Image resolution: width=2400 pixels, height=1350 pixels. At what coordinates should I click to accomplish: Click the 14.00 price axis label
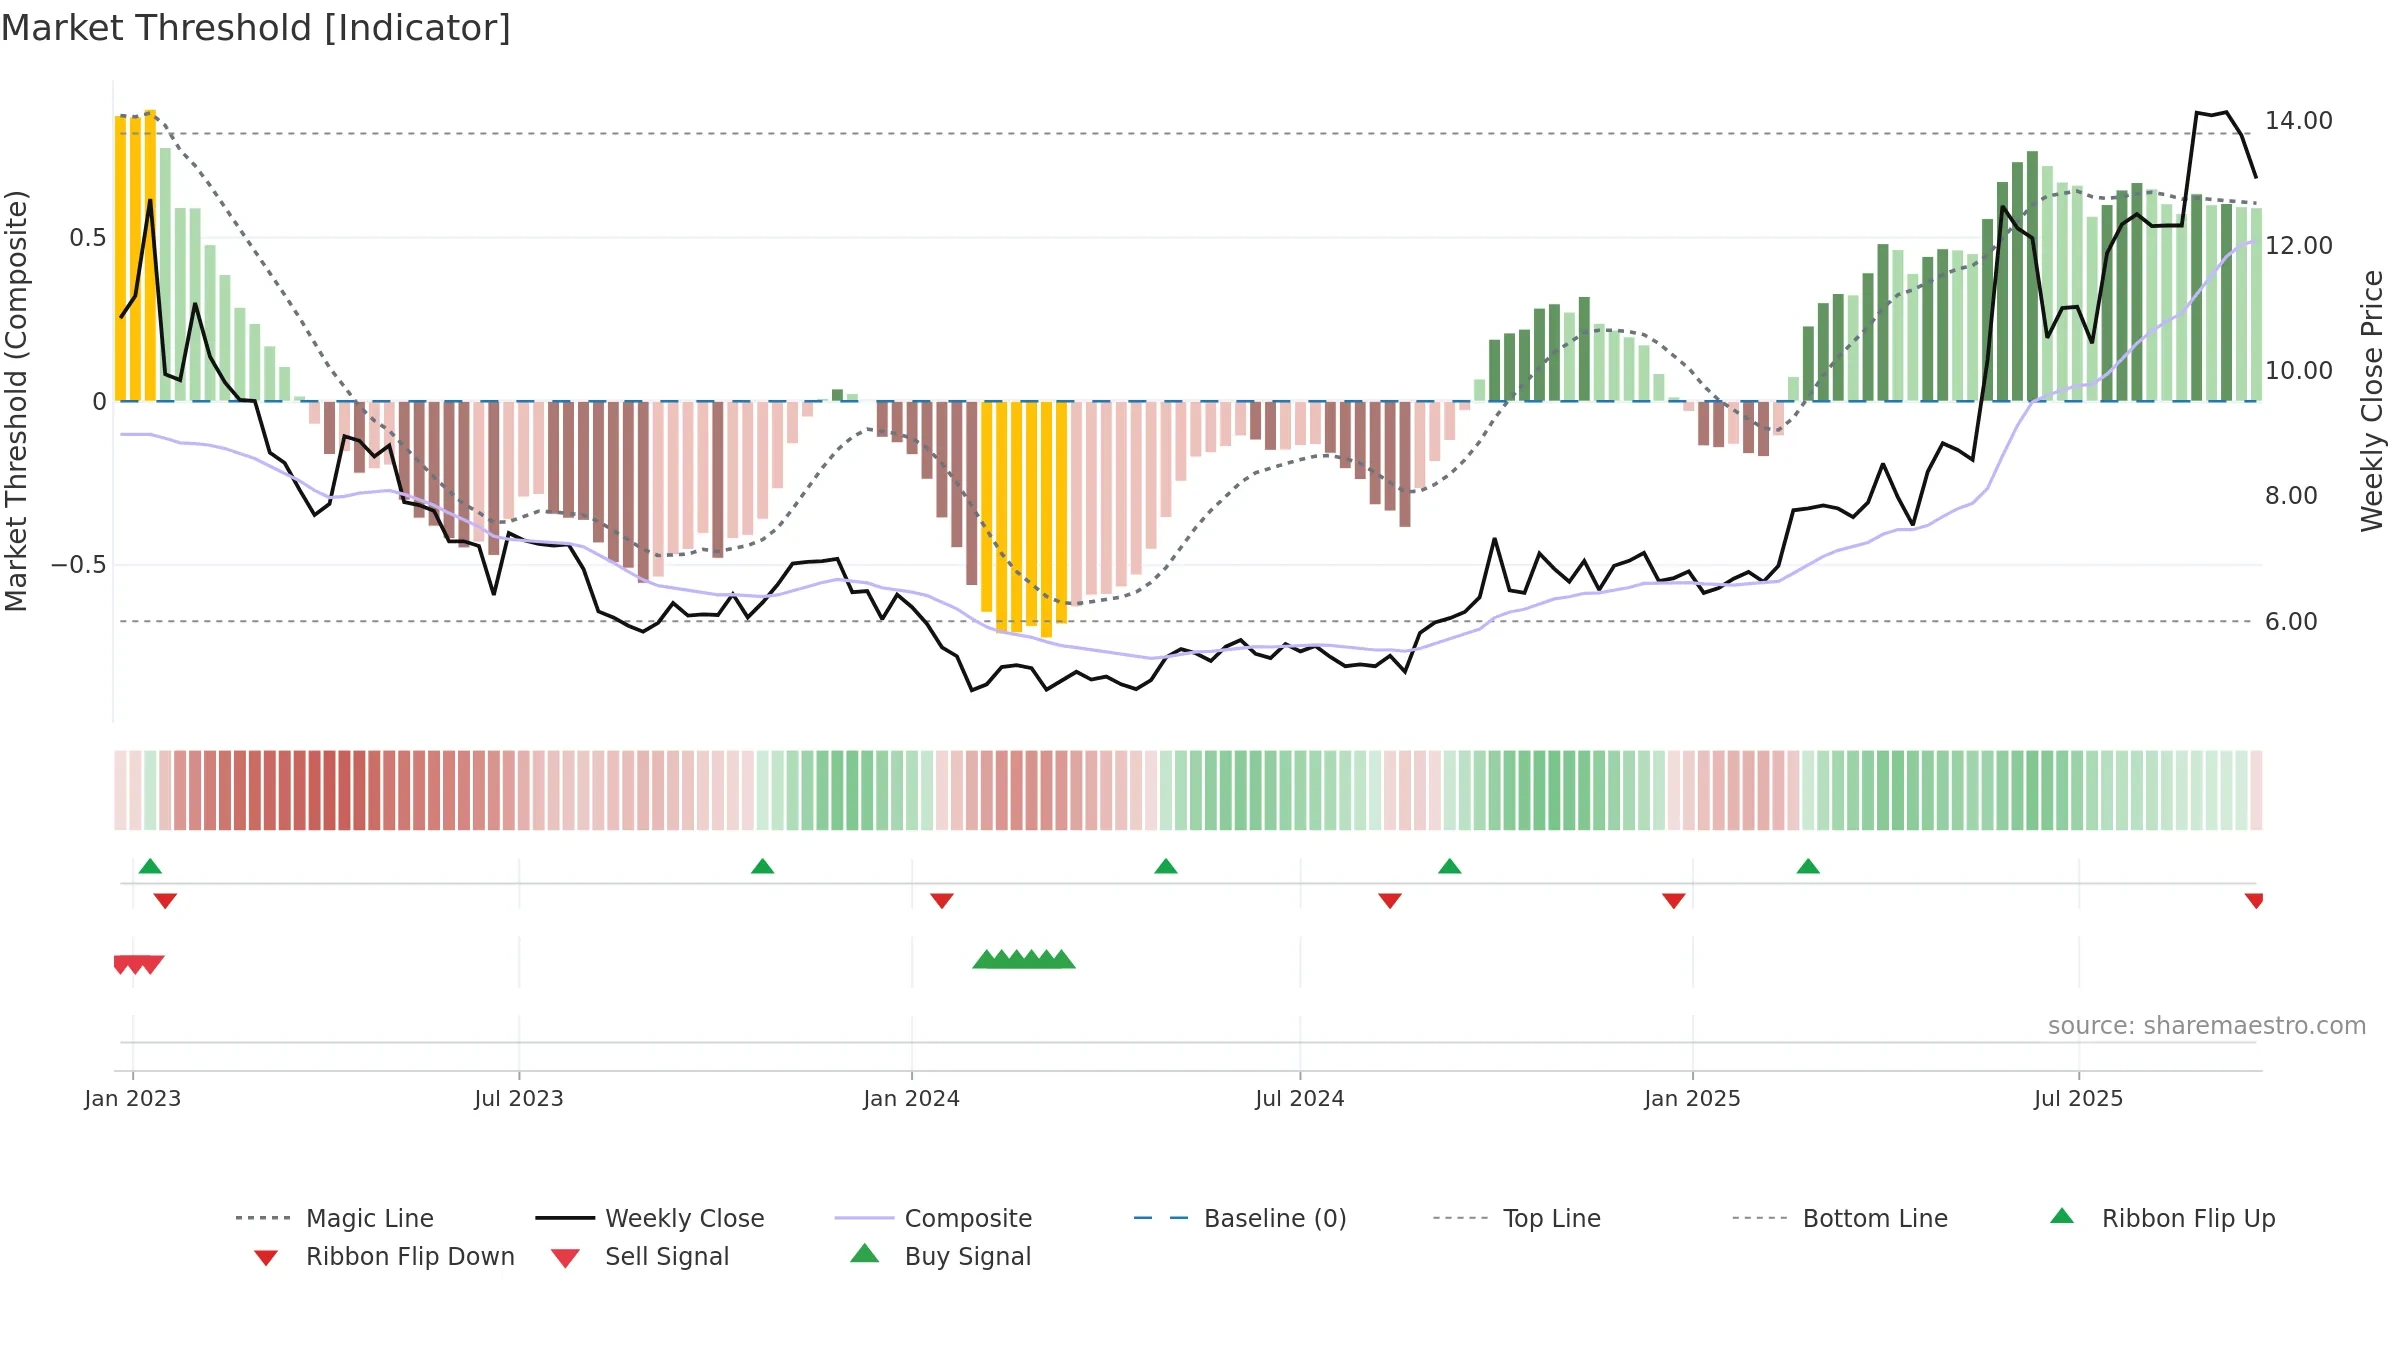coord(2299,121)
